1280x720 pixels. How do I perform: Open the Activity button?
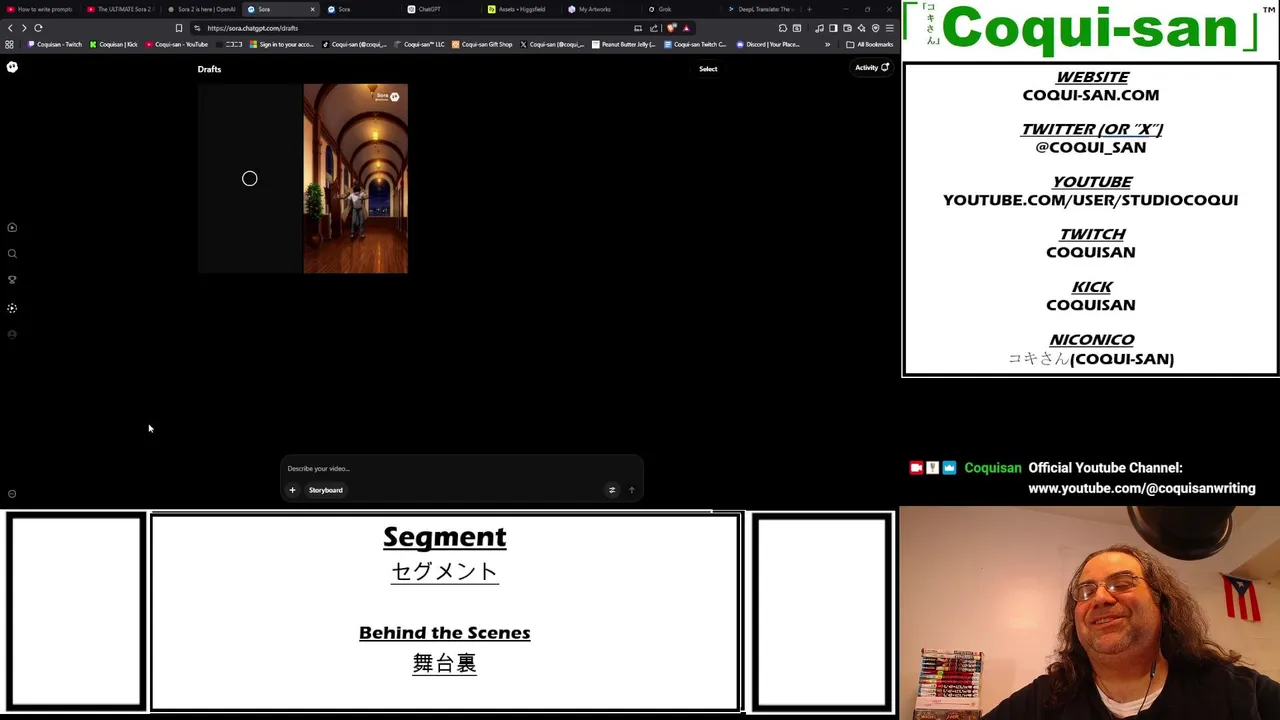pos(871,68)
